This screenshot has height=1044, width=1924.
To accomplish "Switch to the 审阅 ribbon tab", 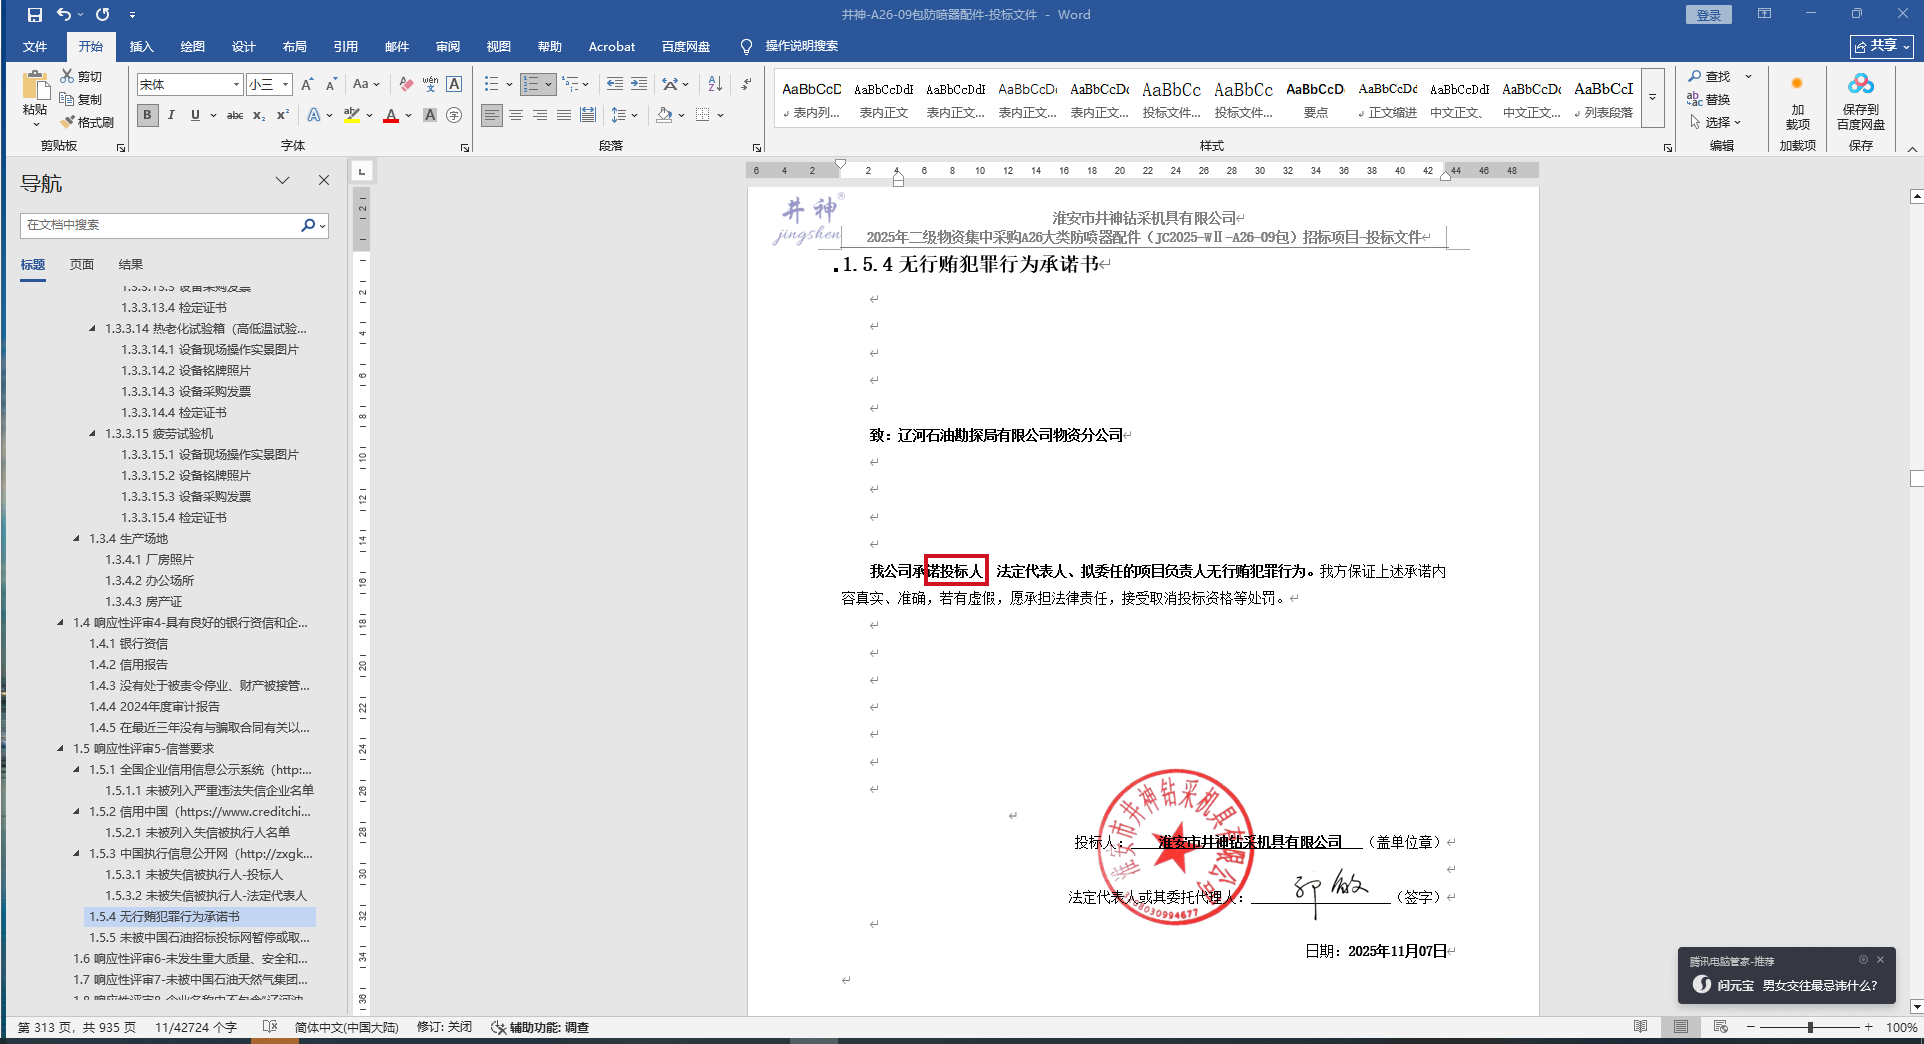I will (x=447, y=47).
